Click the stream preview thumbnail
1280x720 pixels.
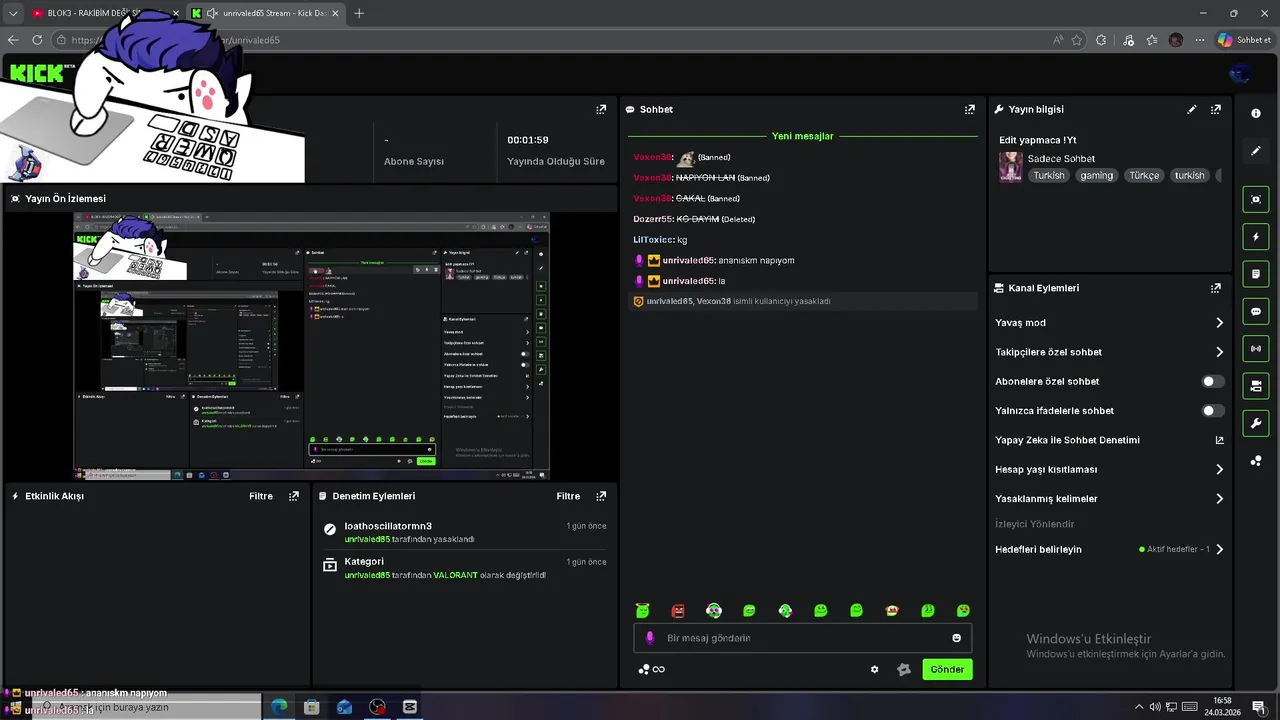311,346
